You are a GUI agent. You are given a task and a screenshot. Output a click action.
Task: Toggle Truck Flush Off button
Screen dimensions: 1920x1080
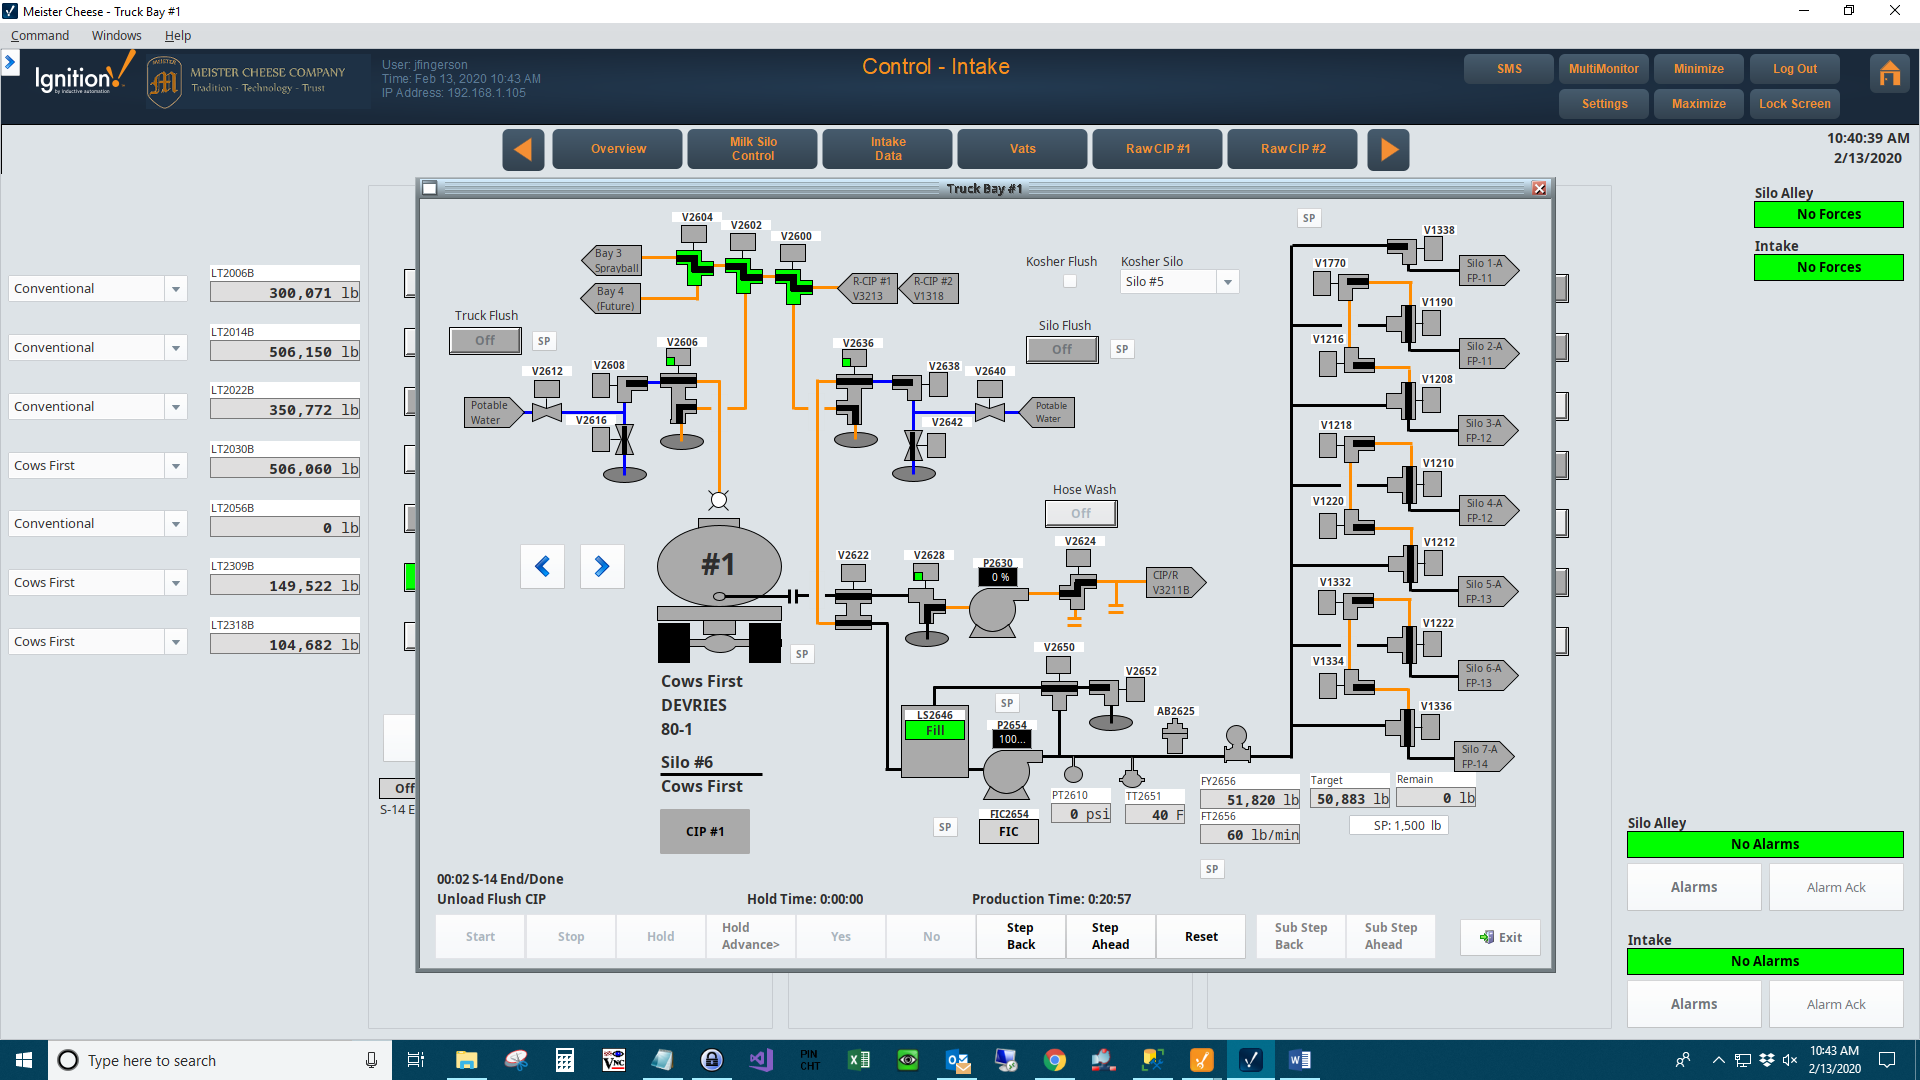485,340
